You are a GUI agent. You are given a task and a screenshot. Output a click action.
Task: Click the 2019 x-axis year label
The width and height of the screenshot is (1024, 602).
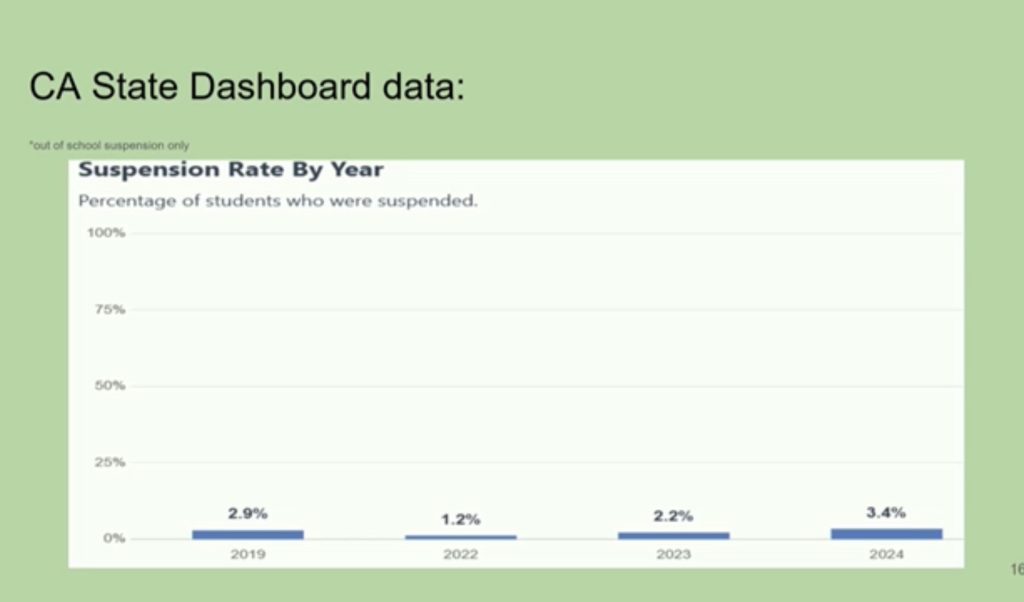[x=248, y=554]
